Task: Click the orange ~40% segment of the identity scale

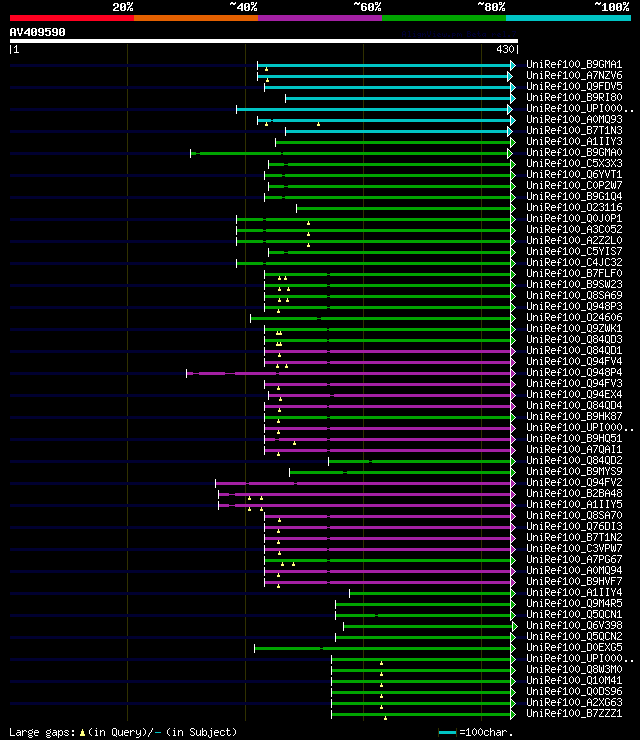Action: 196,18
